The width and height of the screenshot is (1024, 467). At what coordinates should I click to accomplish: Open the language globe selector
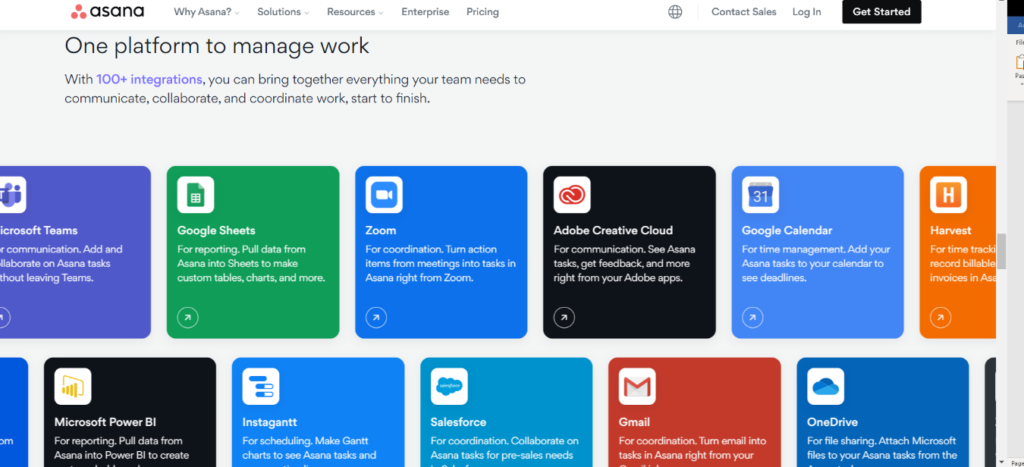(x=675, y=12)
